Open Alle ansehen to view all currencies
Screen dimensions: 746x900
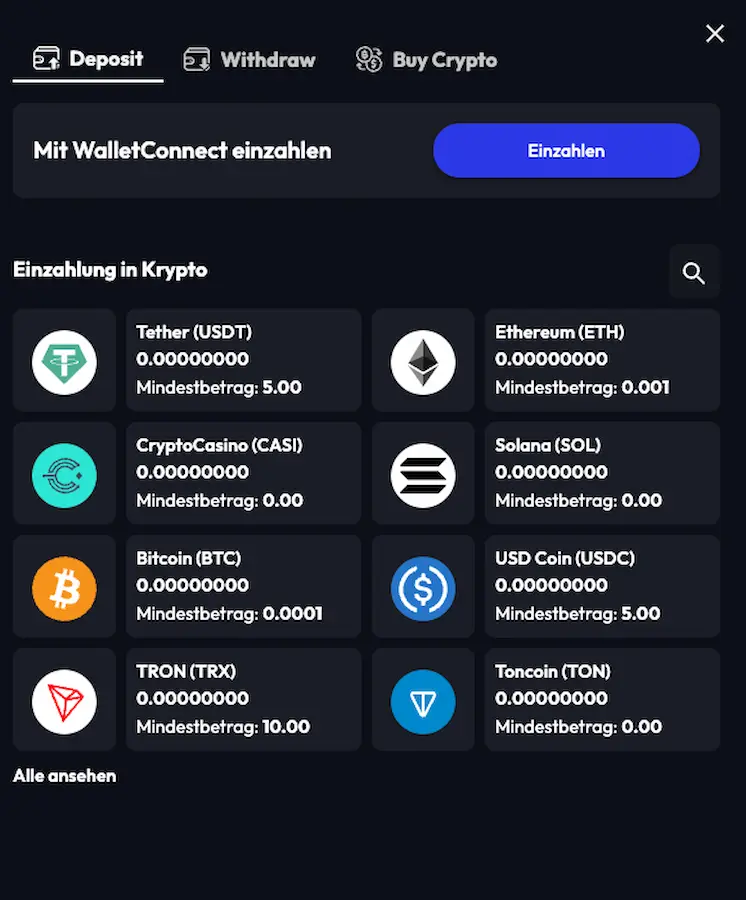tap(64, 775)
